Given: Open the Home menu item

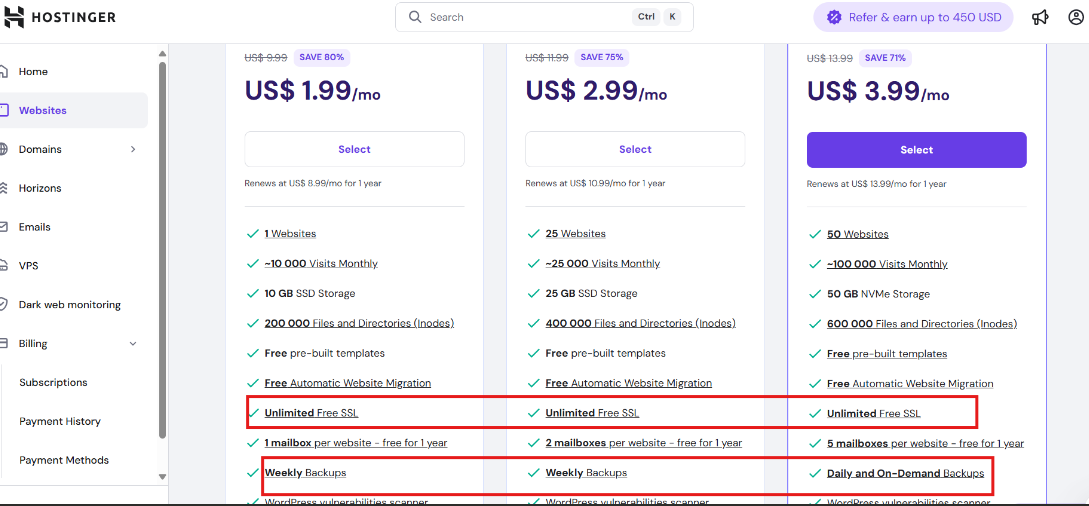Looking at the screenshot, I should pos(33,71).
